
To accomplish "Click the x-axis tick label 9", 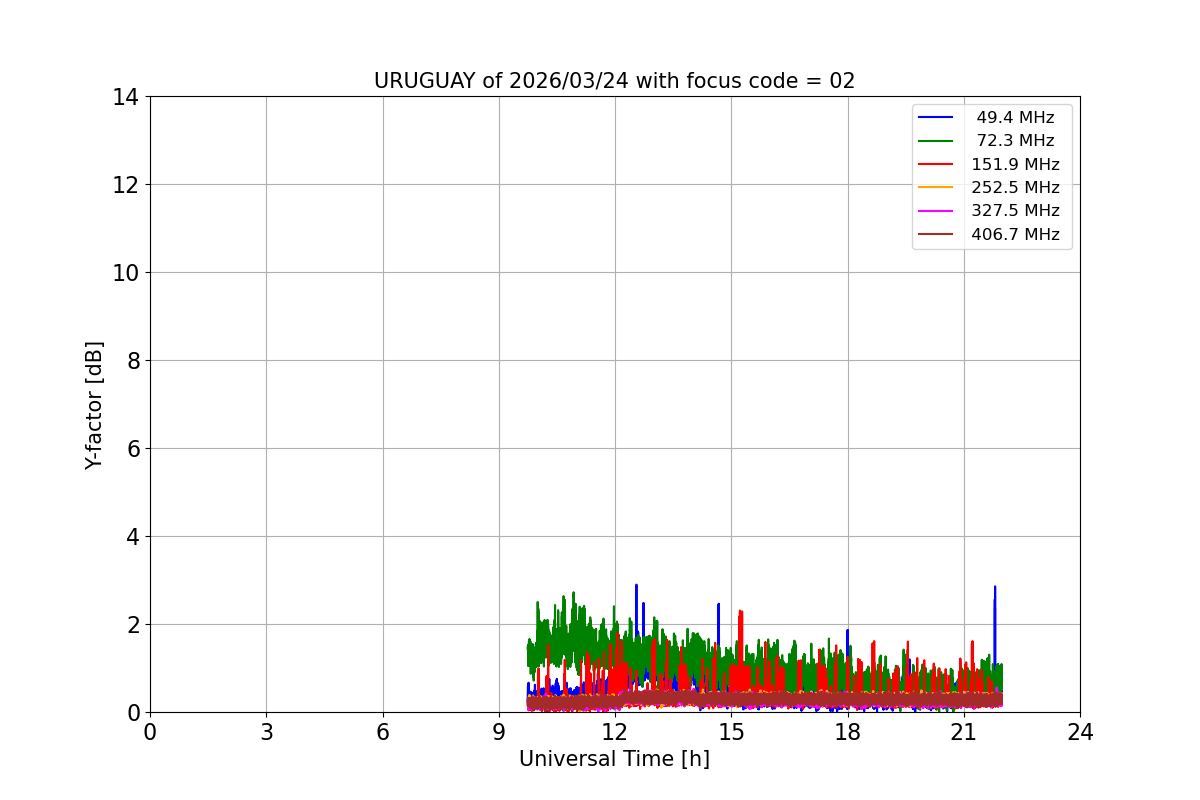I will click(499, 732).
